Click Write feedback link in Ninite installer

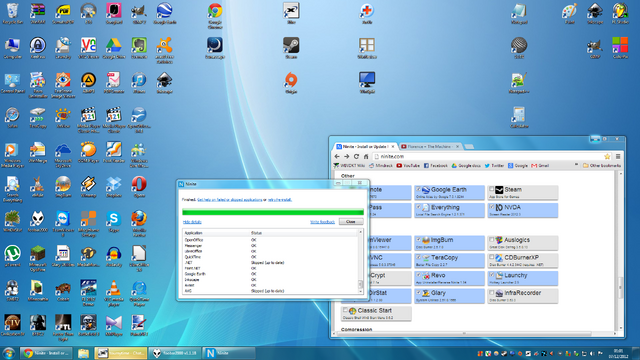322,222
